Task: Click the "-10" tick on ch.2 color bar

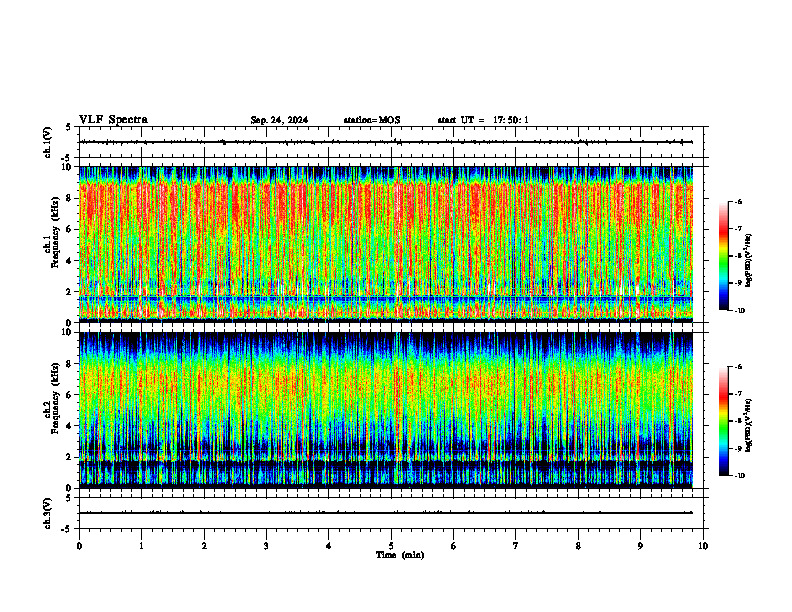Action: 740,476
